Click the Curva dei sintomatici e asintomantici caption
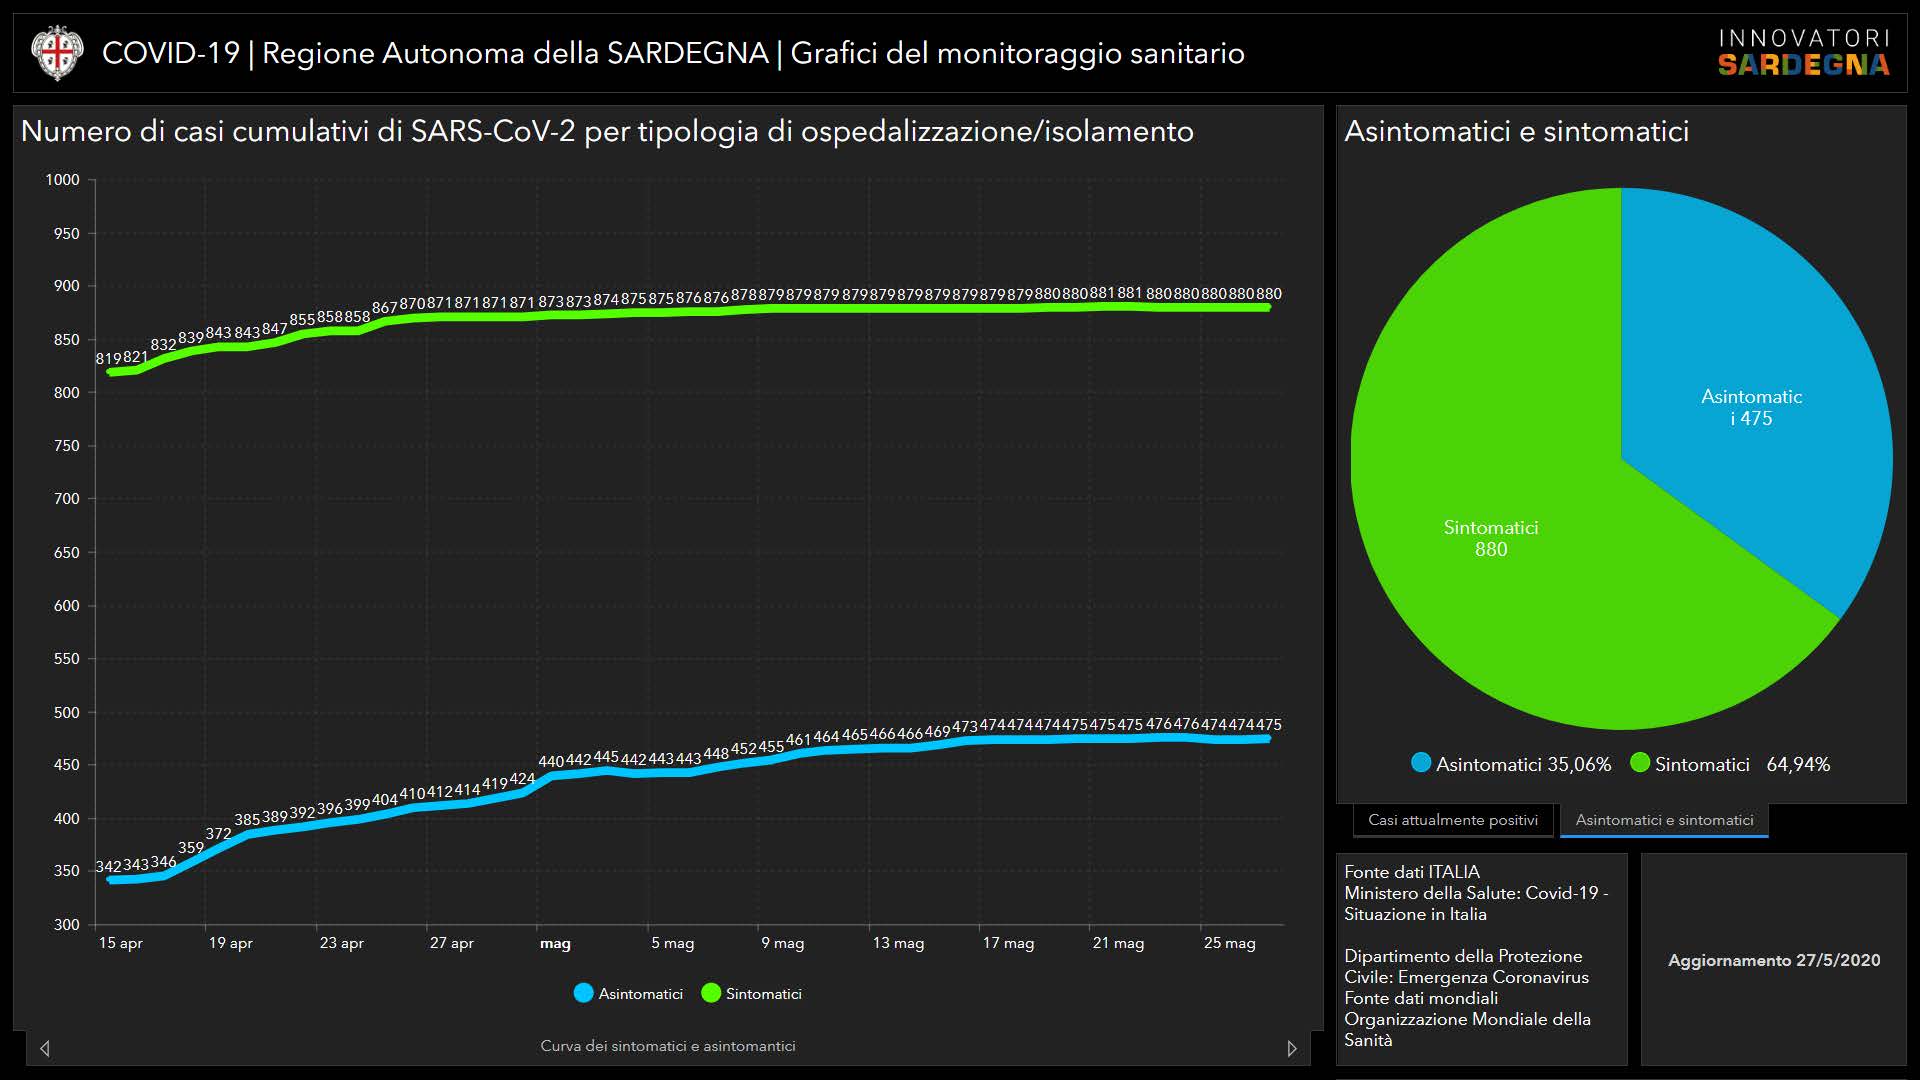This screenshot has width=1920, height=1080. [x=668, y=1046]
